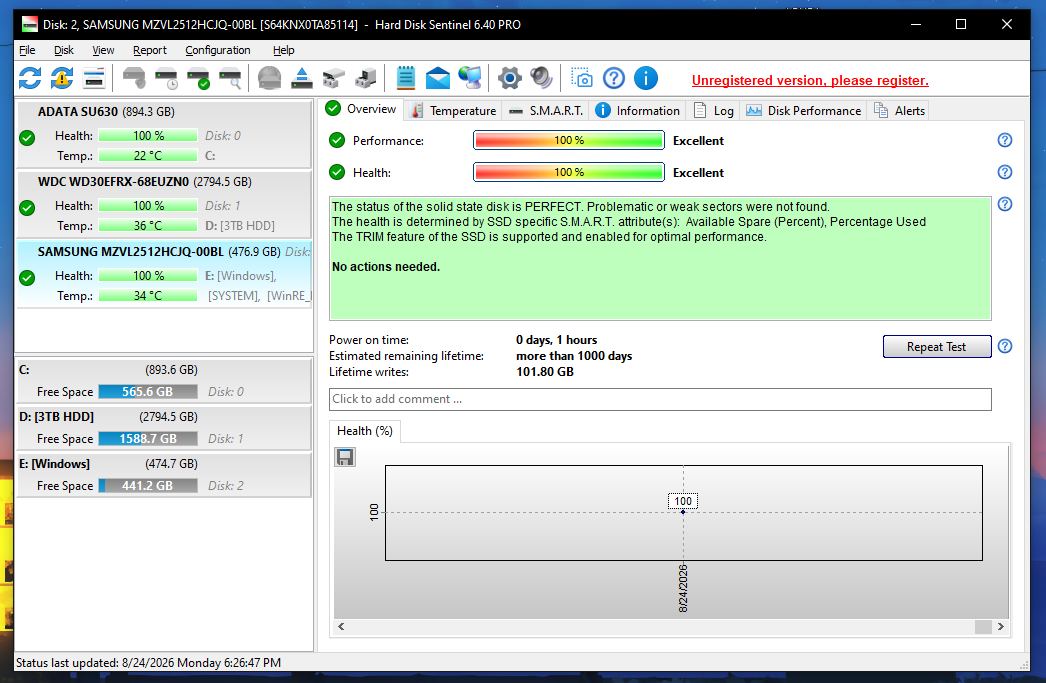
Task: Switch to the Alerts tab
Action: (x=900, y=111)
